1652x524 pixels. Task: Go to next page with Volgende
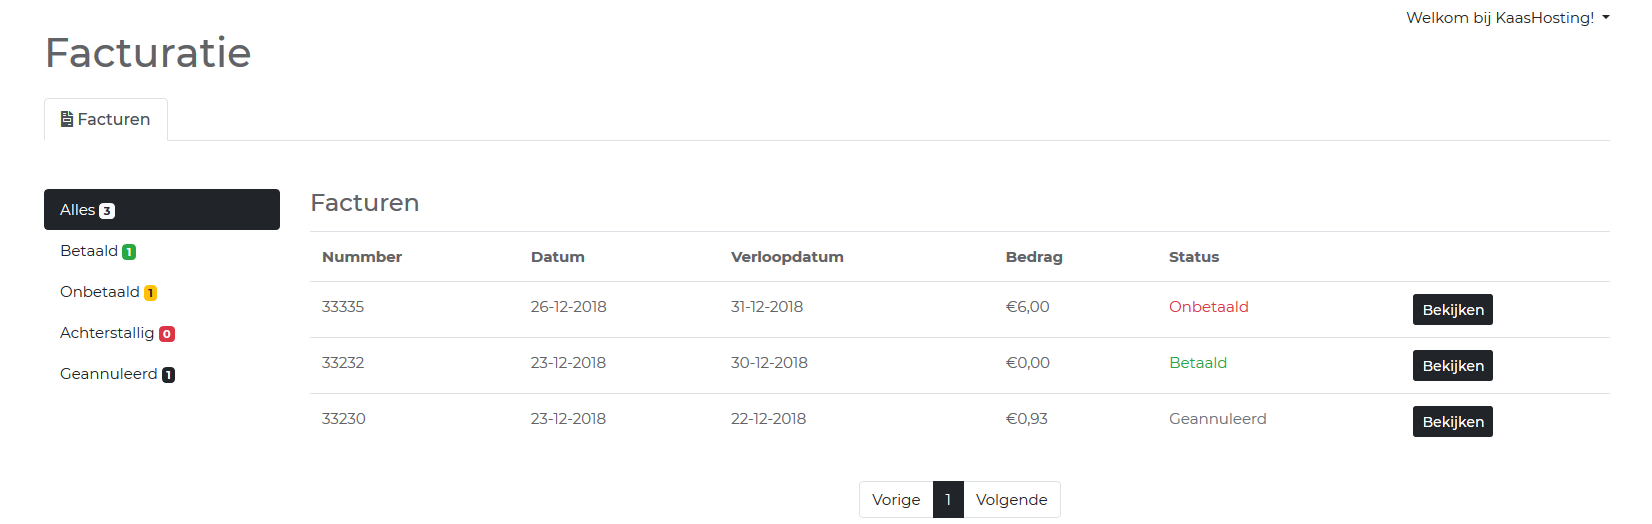click(x=1011, y=500)
